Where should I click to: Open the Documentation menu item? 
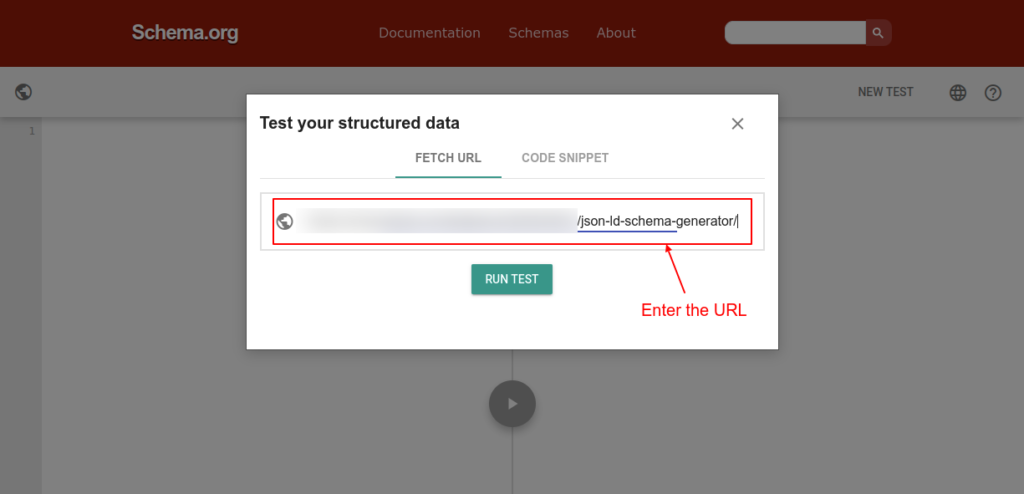[x=429, y=33]
